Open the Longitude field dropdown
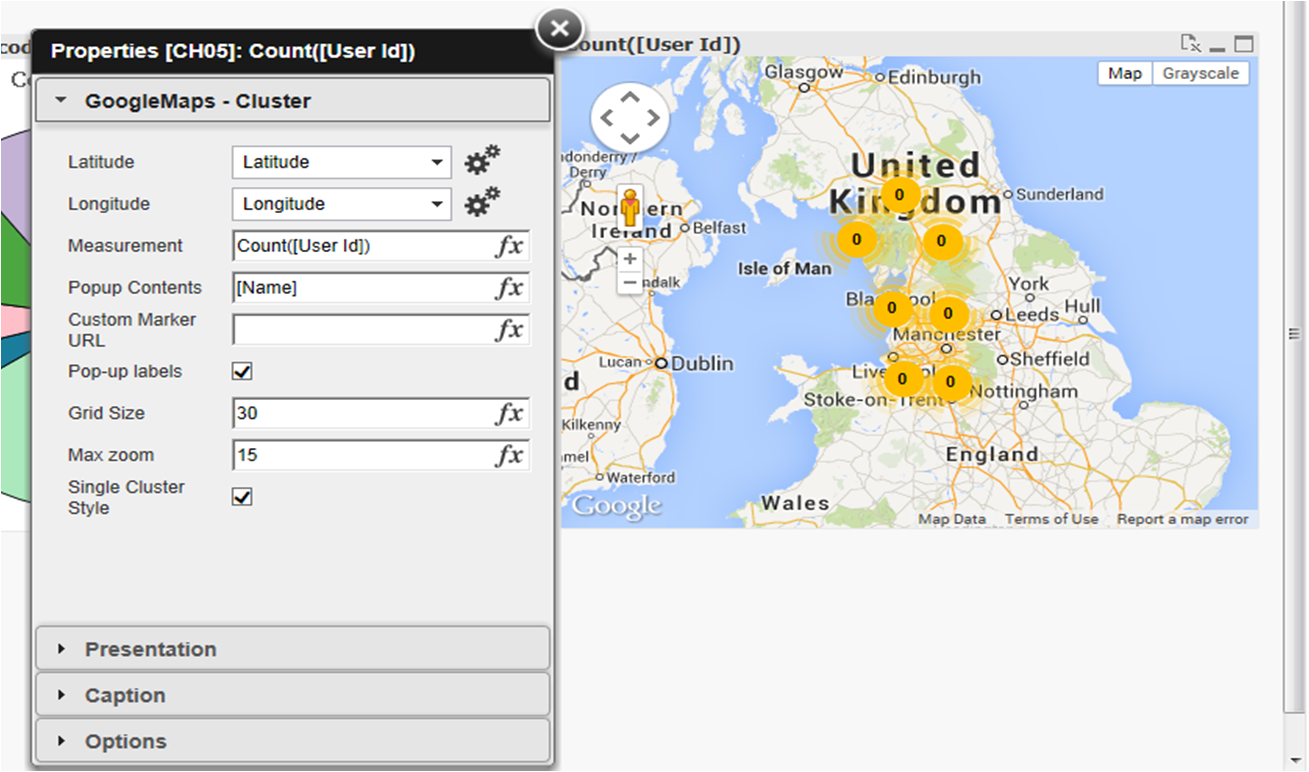This screenshot has width=1309, height=772. (x=342, y=204)
